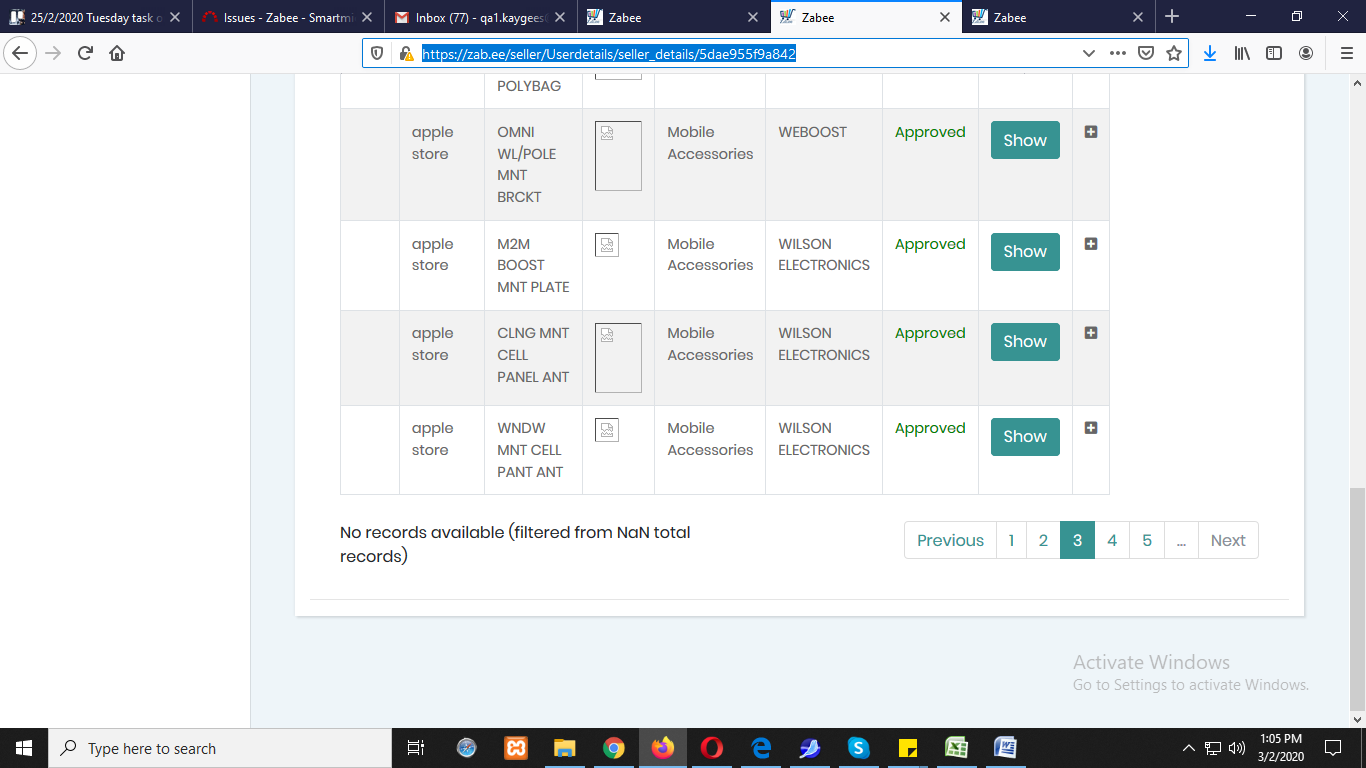This screenshot has height=768, width=1366.
Task: Open Google Chrome from the taskbar
Action: 614,748
